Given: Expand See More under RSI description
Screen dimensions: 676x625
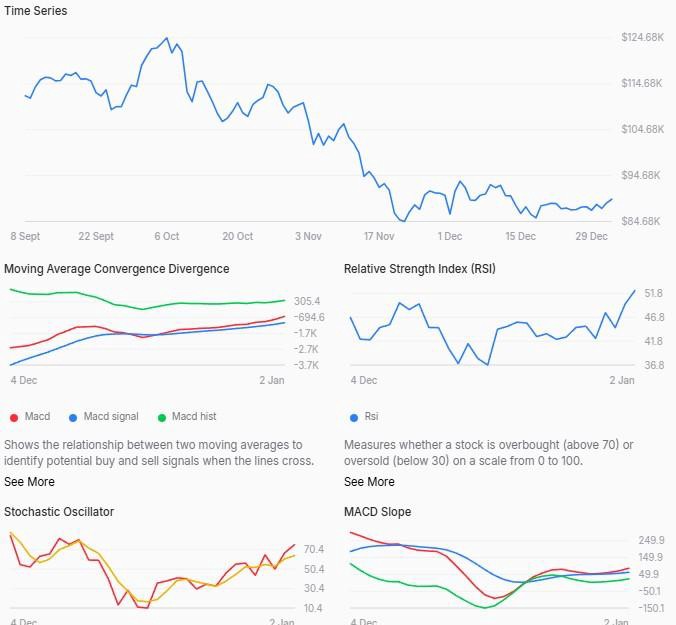Looking at the screenshot, I should tap(369, 482).
